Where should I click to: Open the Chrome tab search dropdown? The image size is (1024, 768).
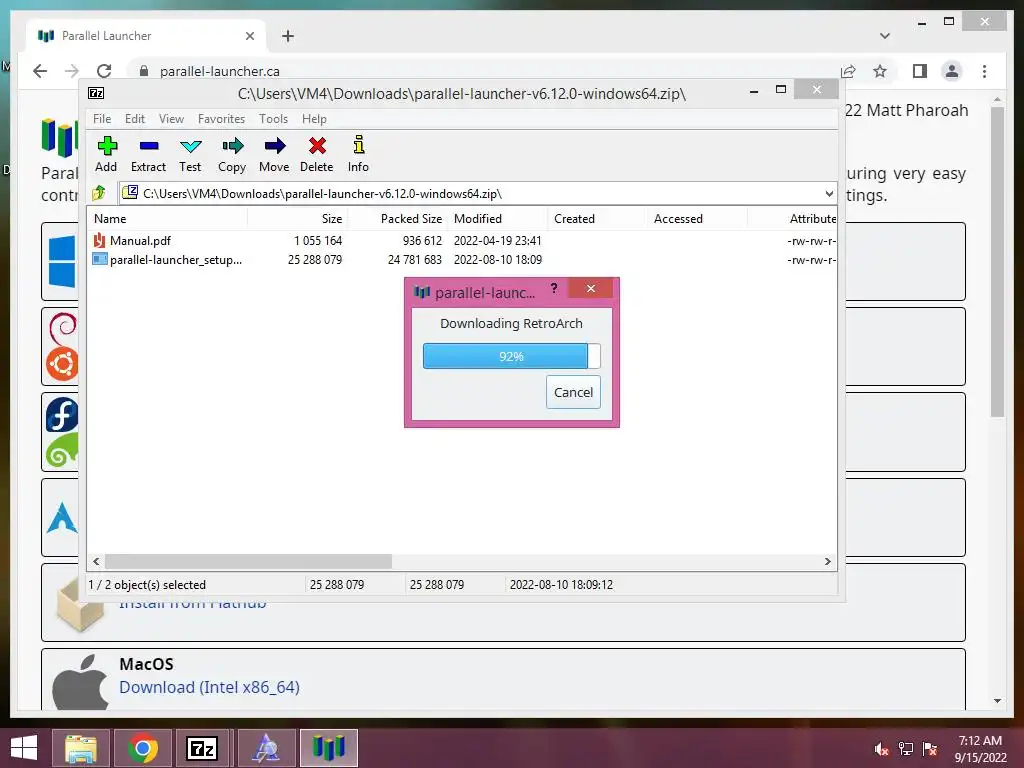click(x=885, y=36)
